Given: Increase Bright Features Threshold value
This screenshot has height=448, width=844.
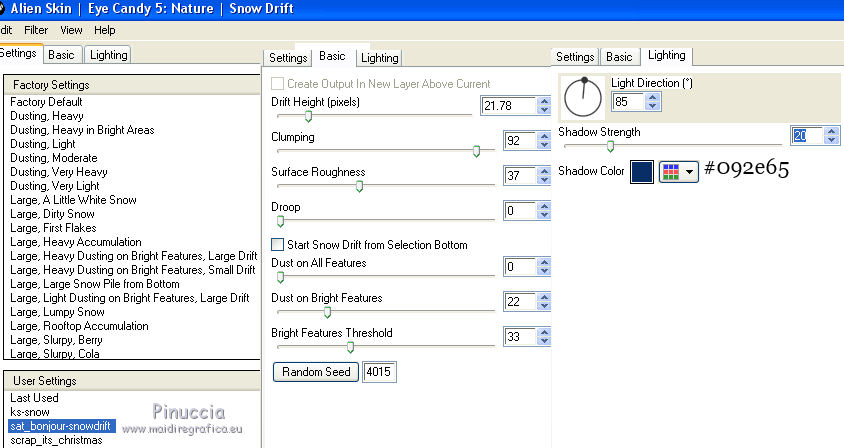Looking at the screenshot, I should tap(544, 332).
